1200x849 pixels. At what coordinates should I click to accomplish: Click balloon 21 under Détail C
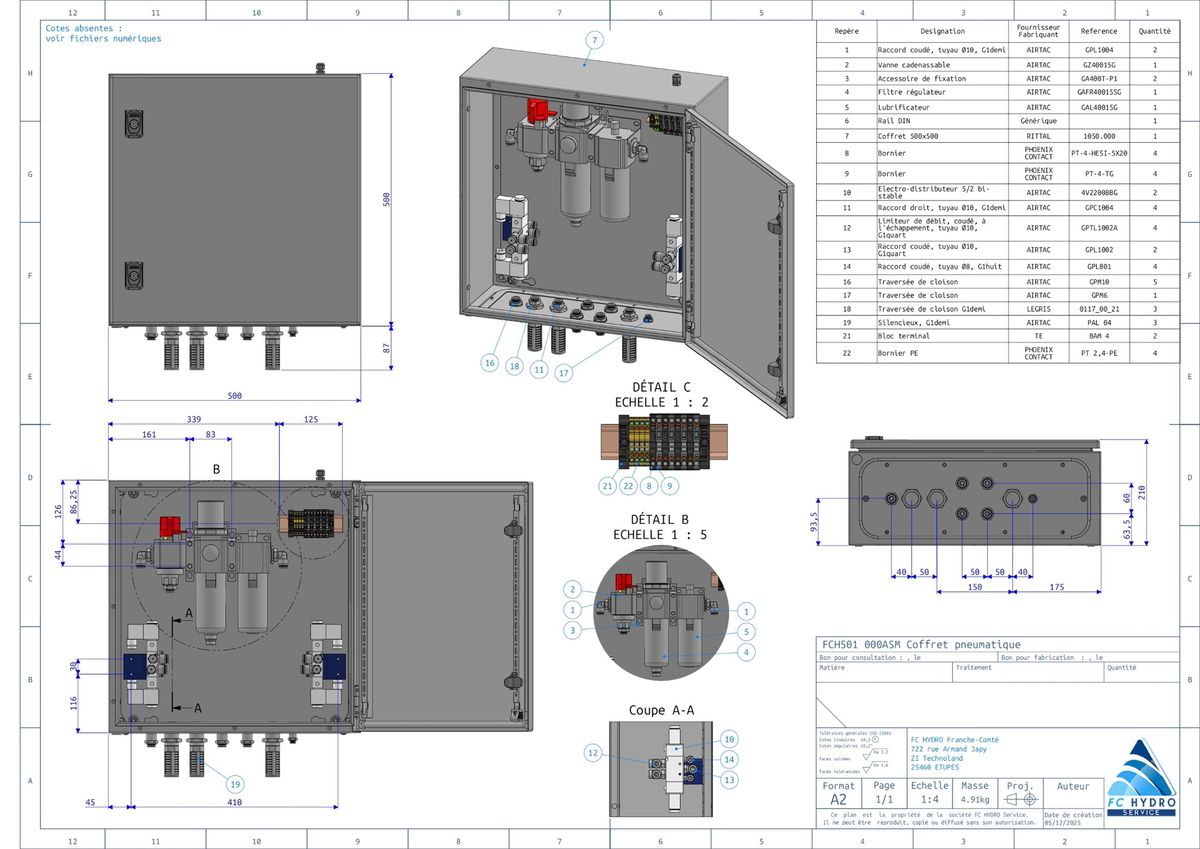pos(607,486)
